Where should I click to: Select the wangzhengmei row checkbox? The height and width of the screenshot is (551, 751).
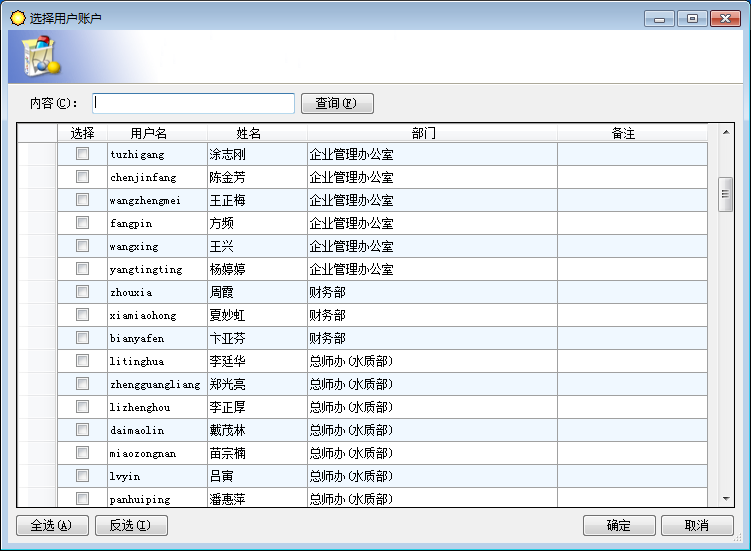tap(82, 200)
